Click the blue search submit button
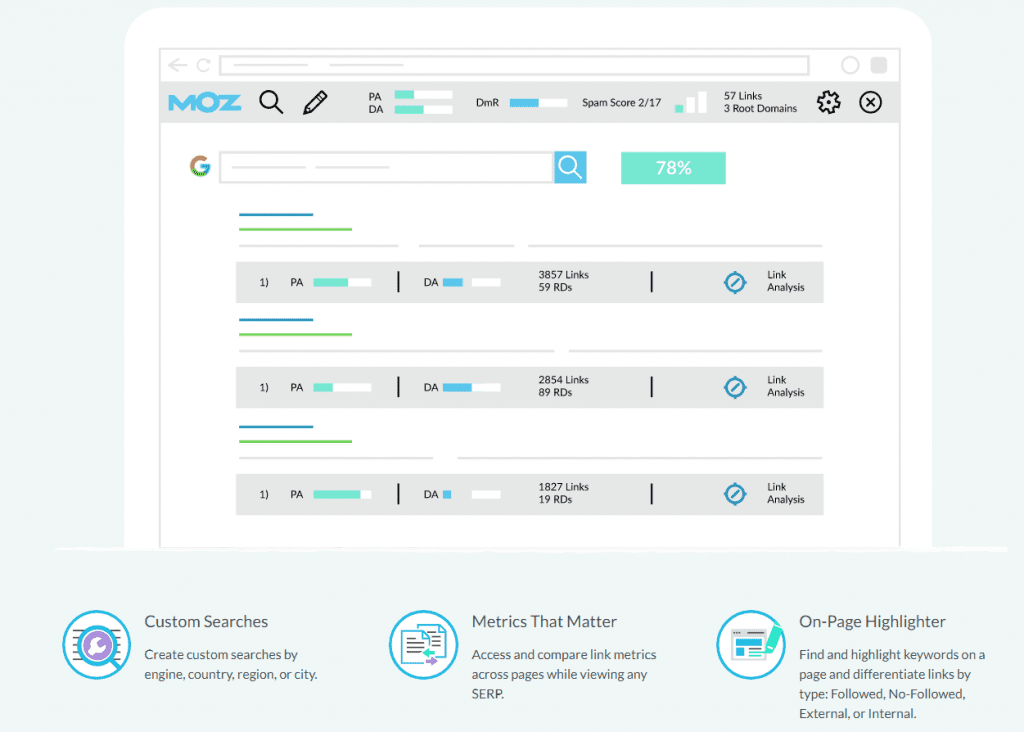This screenshot has height=732, width=1024. tap(570, 167)
